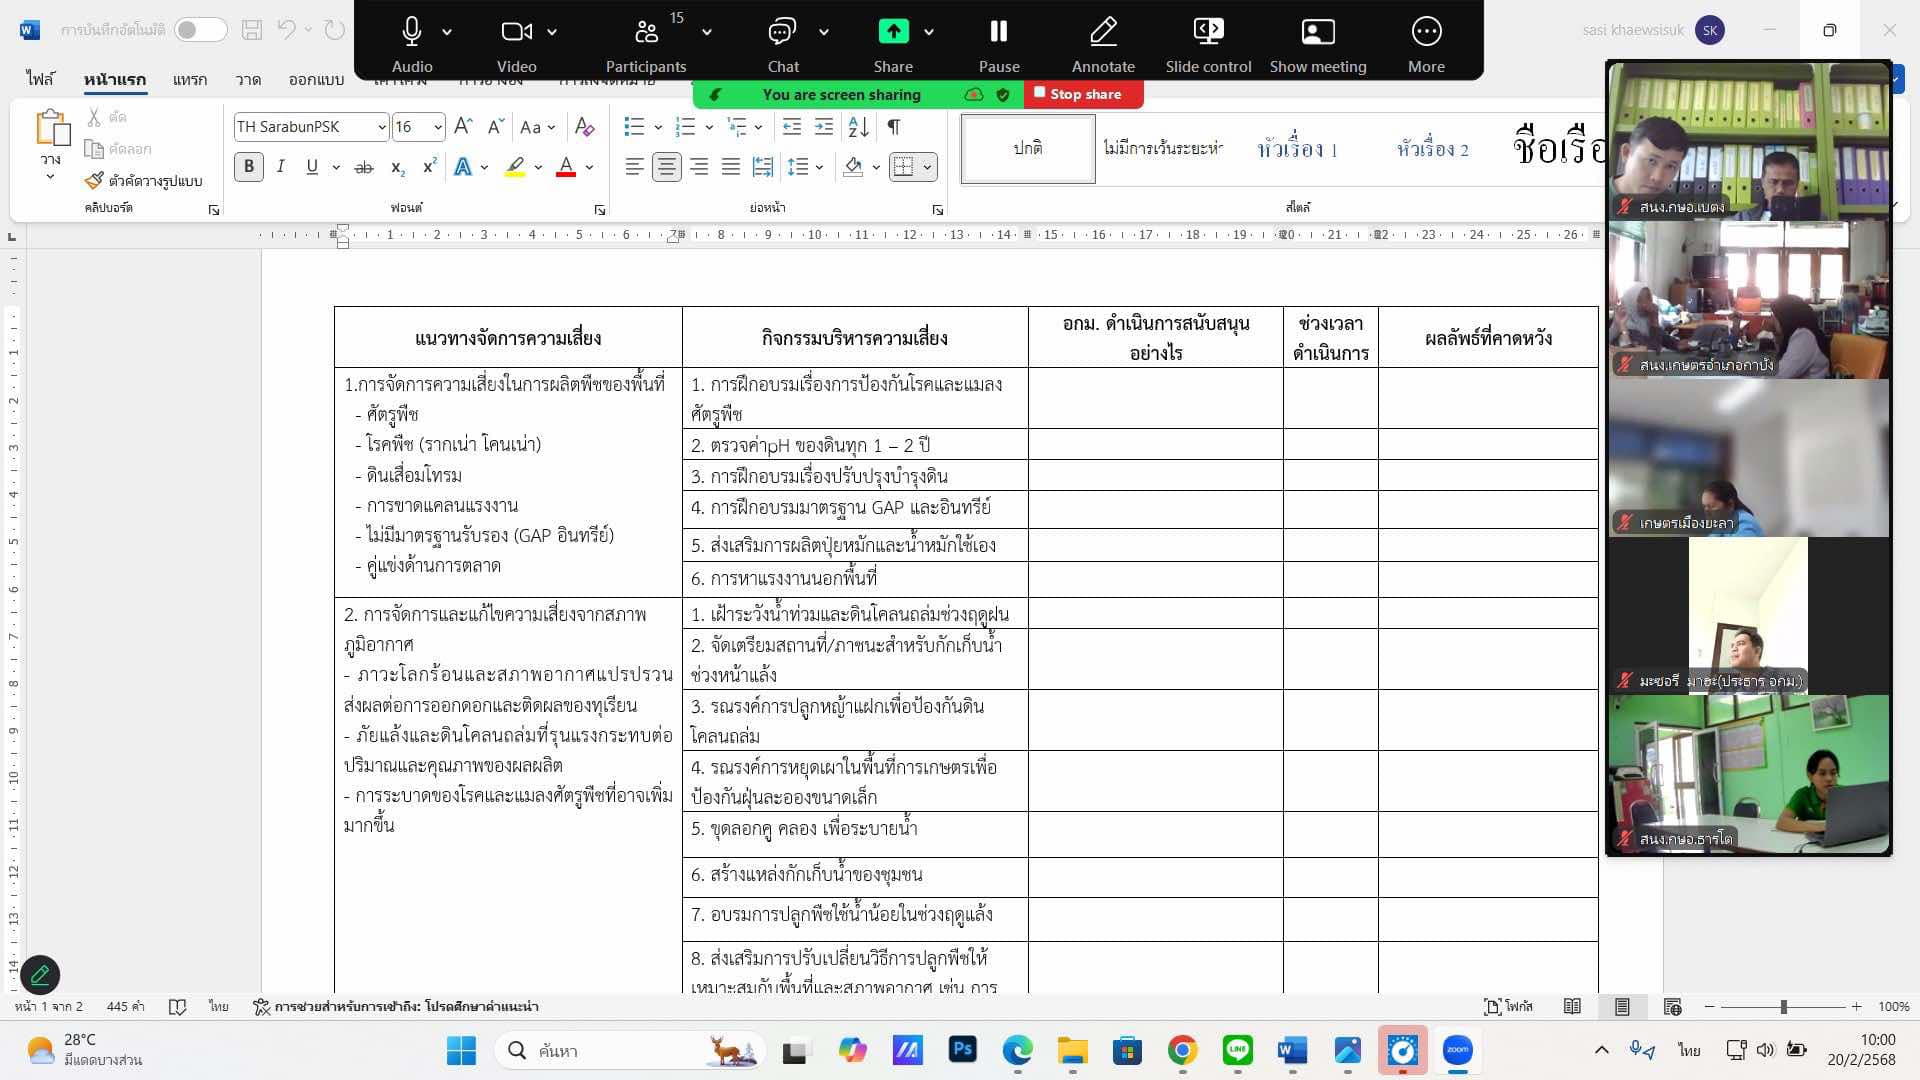
Task: Pause the Zoom screen share
Action: click(x=999, y=44)
